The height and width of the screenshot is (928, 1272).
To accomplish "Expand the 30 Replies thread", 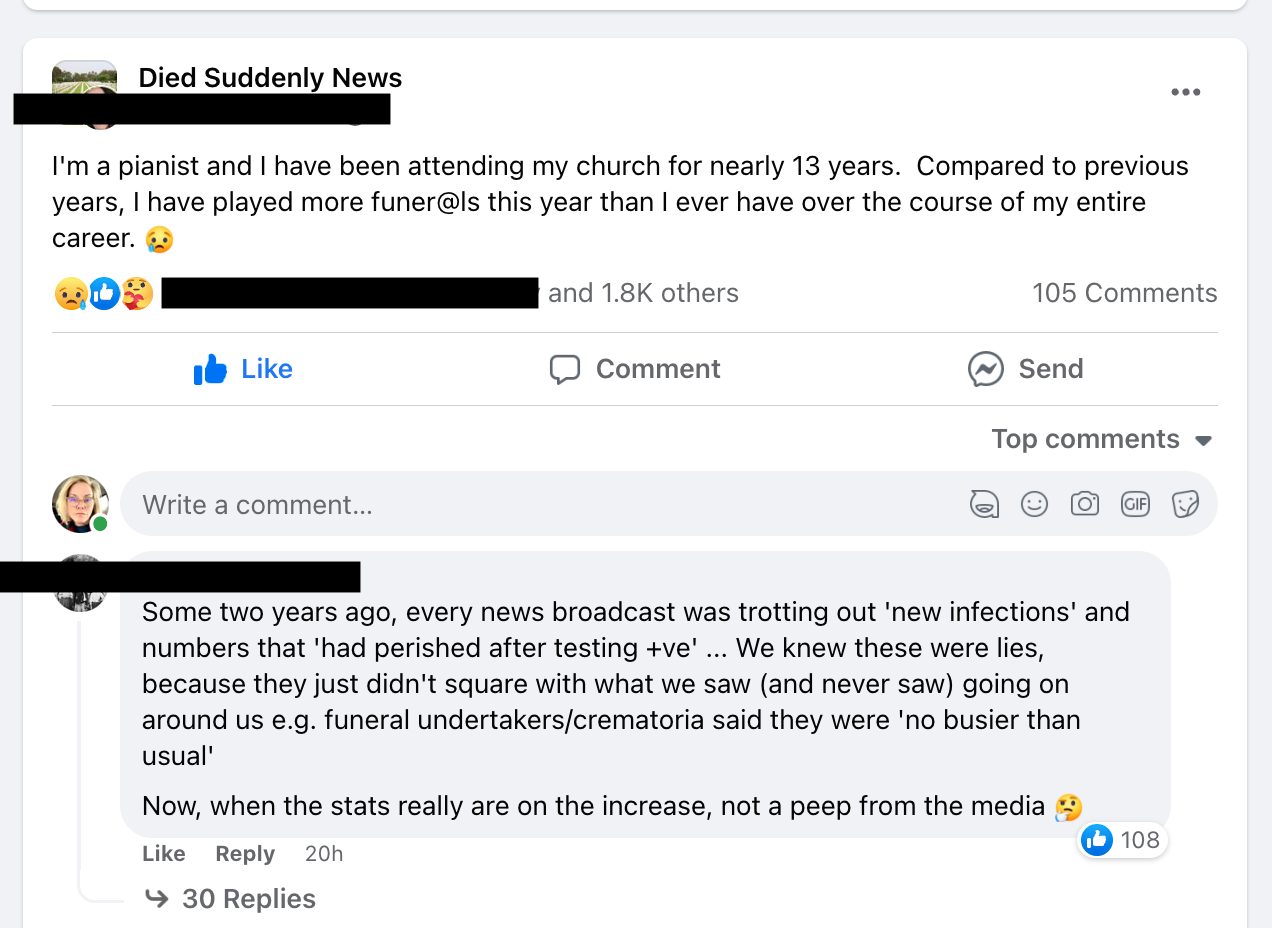I will click(248, 899).
